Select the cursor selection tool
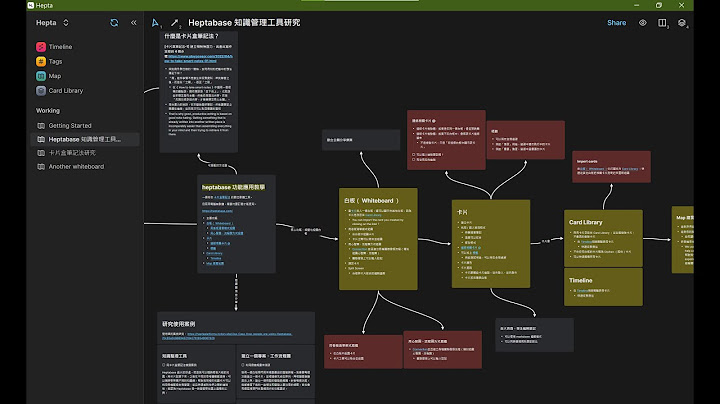Viewport: 720px width, 404px height. (155, 22)
